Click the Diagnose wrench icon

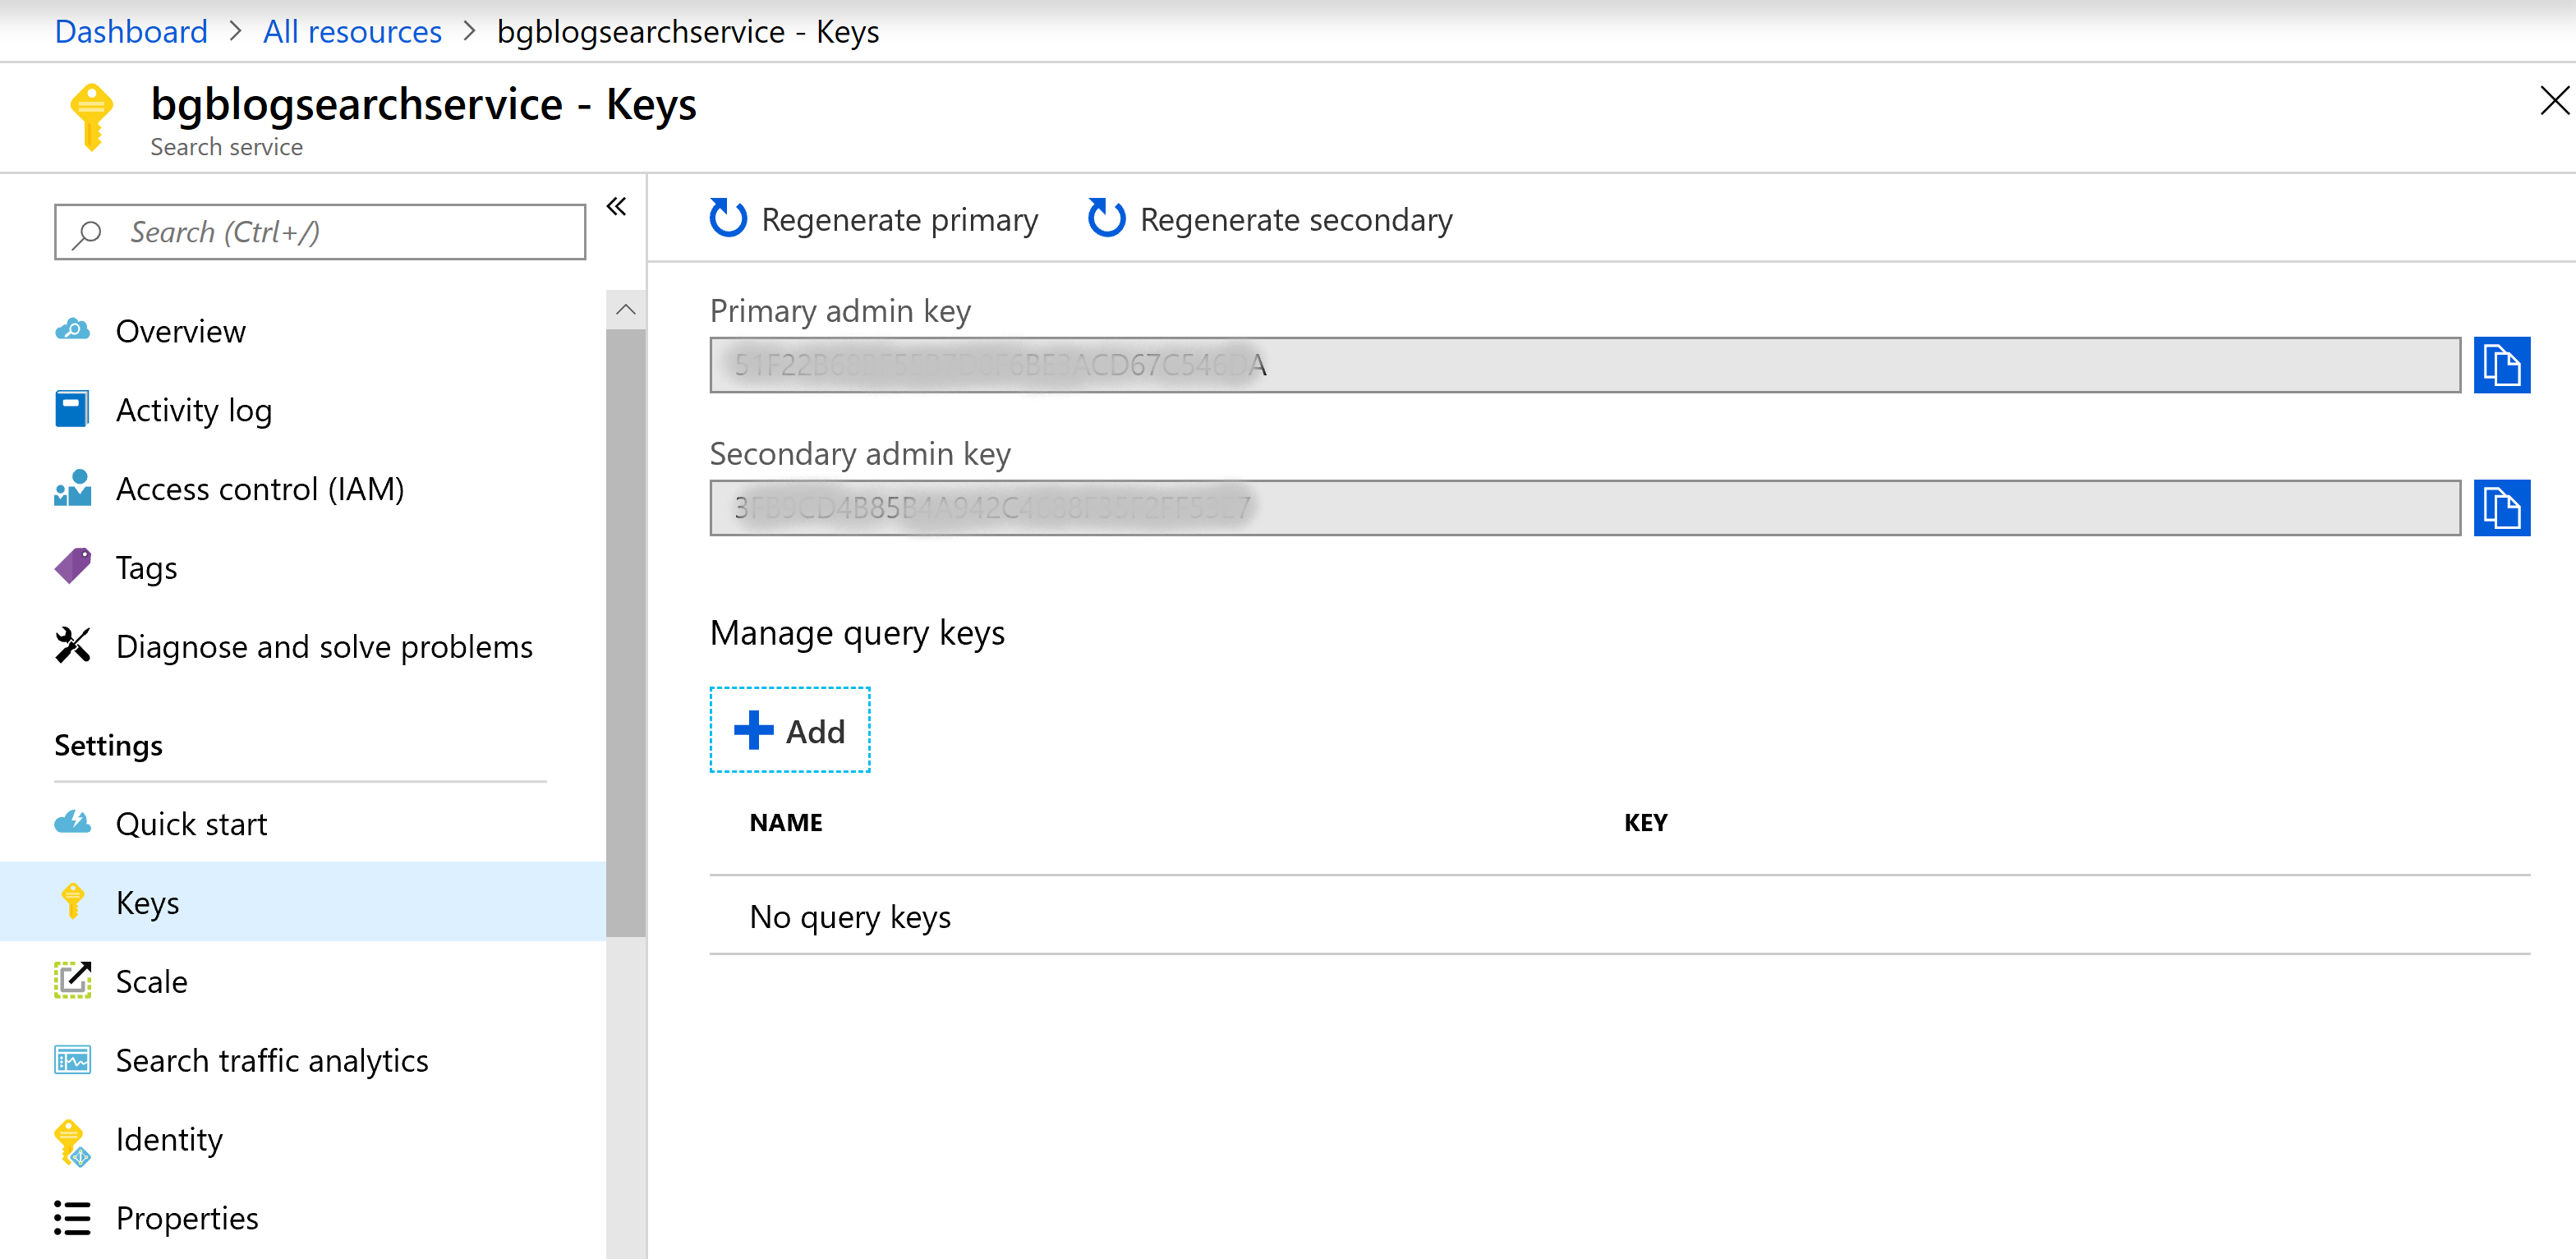point(72,645)
